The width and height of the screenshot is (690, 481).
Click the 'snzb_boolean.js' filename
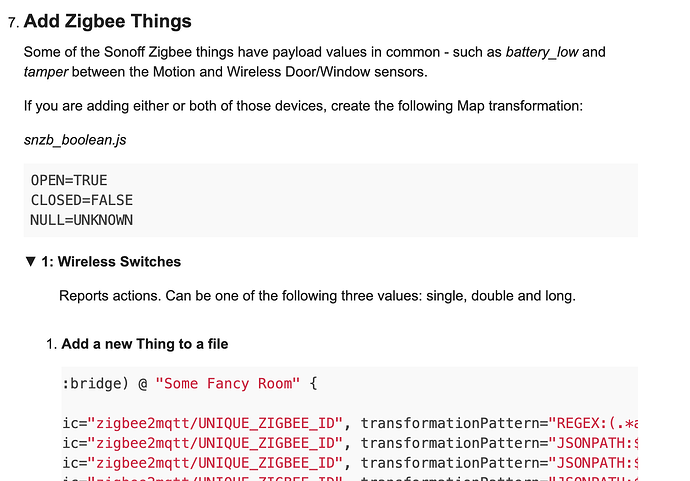point(75,139)
